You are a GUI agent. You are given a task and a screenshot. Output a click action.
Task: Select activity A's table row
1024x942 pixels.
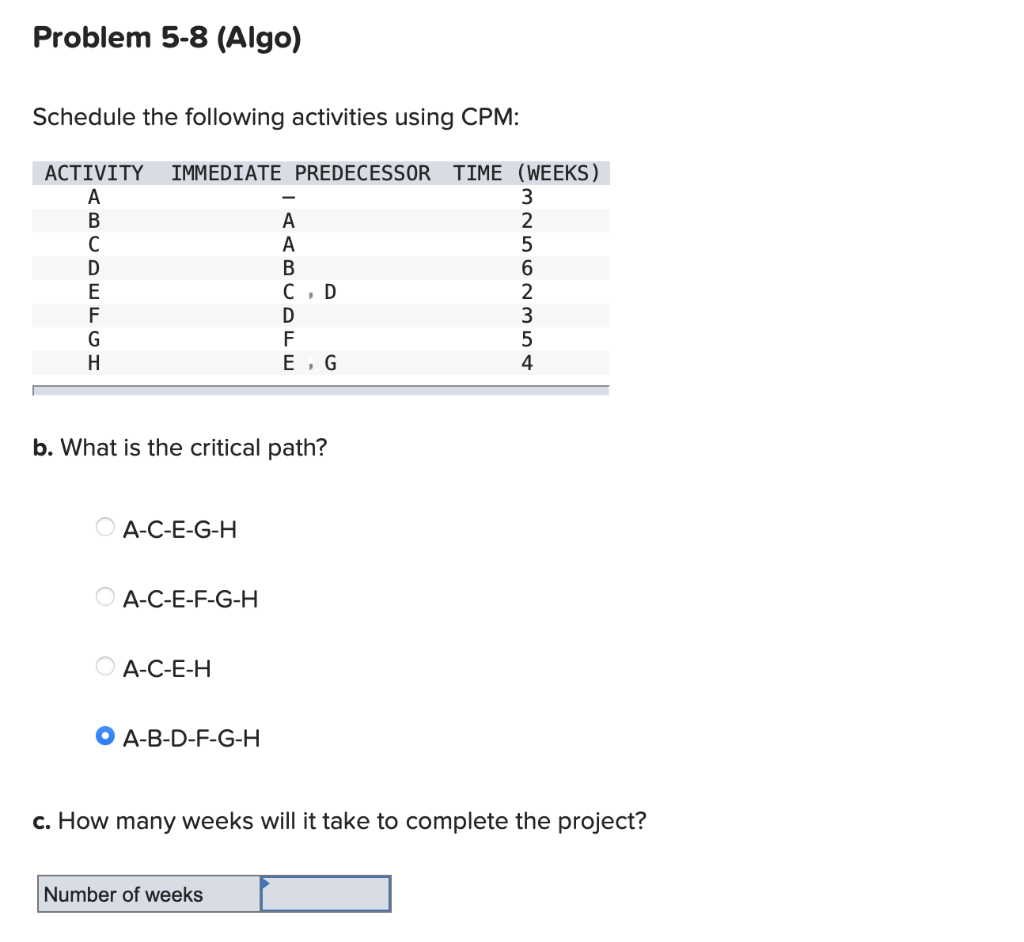300,196
